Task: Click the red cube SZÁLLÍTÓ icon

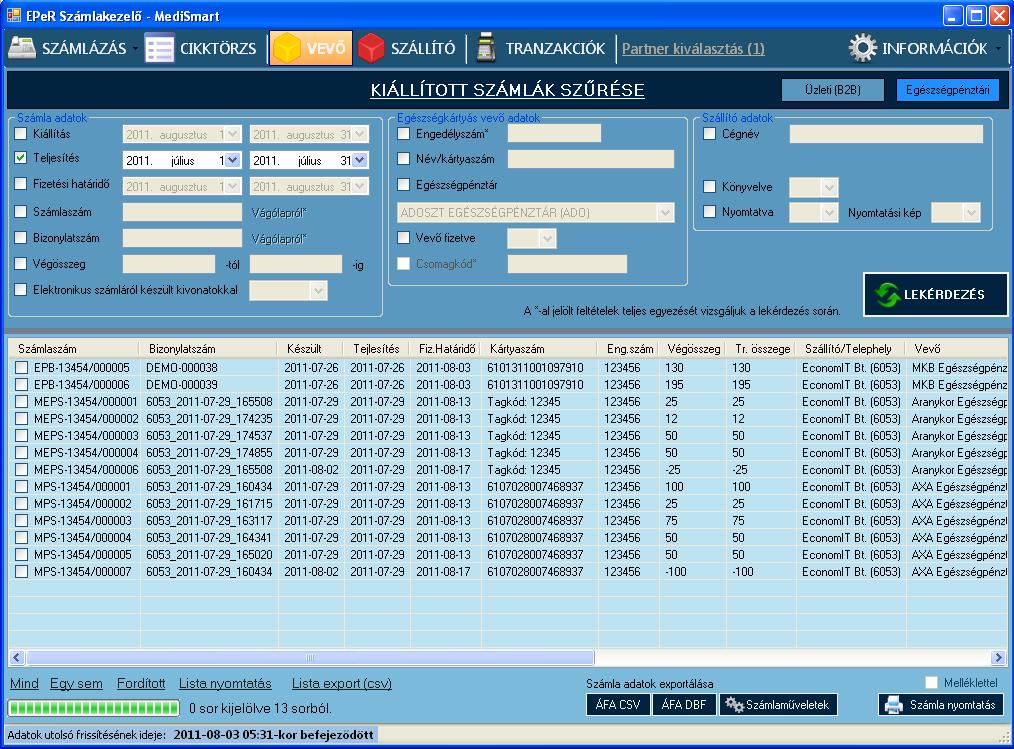Action: tap(371, 49)
